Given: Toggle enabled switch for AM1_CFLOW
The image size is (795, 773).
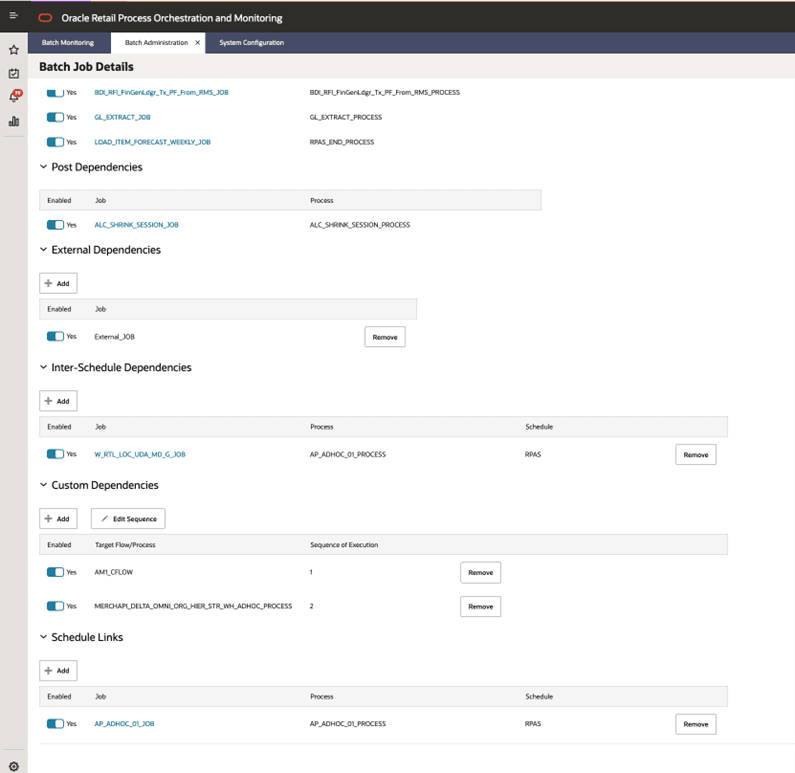Looking at the screenshot, I should click(55, 572).
